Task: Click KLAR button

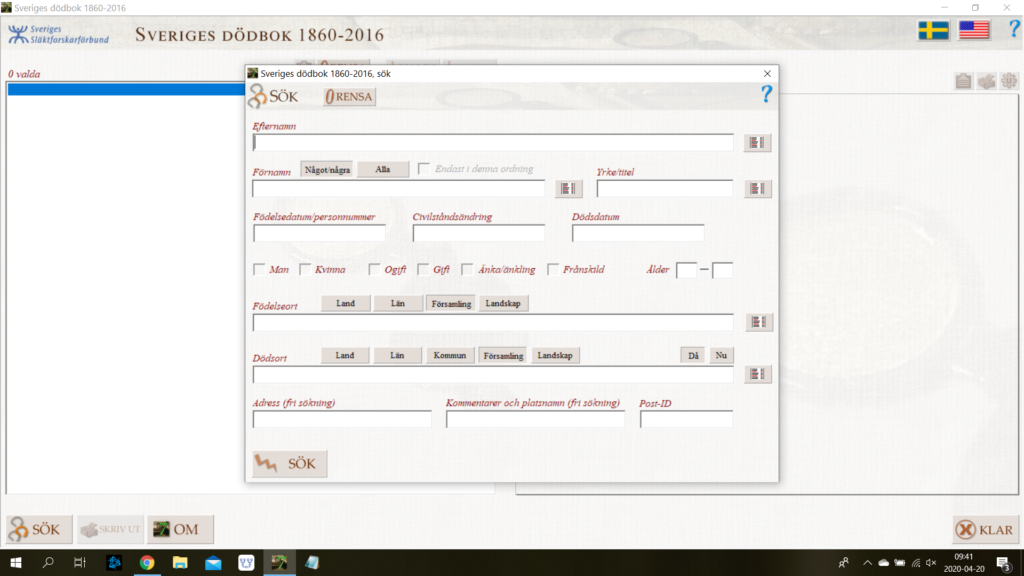Action: tap(985, 530)
